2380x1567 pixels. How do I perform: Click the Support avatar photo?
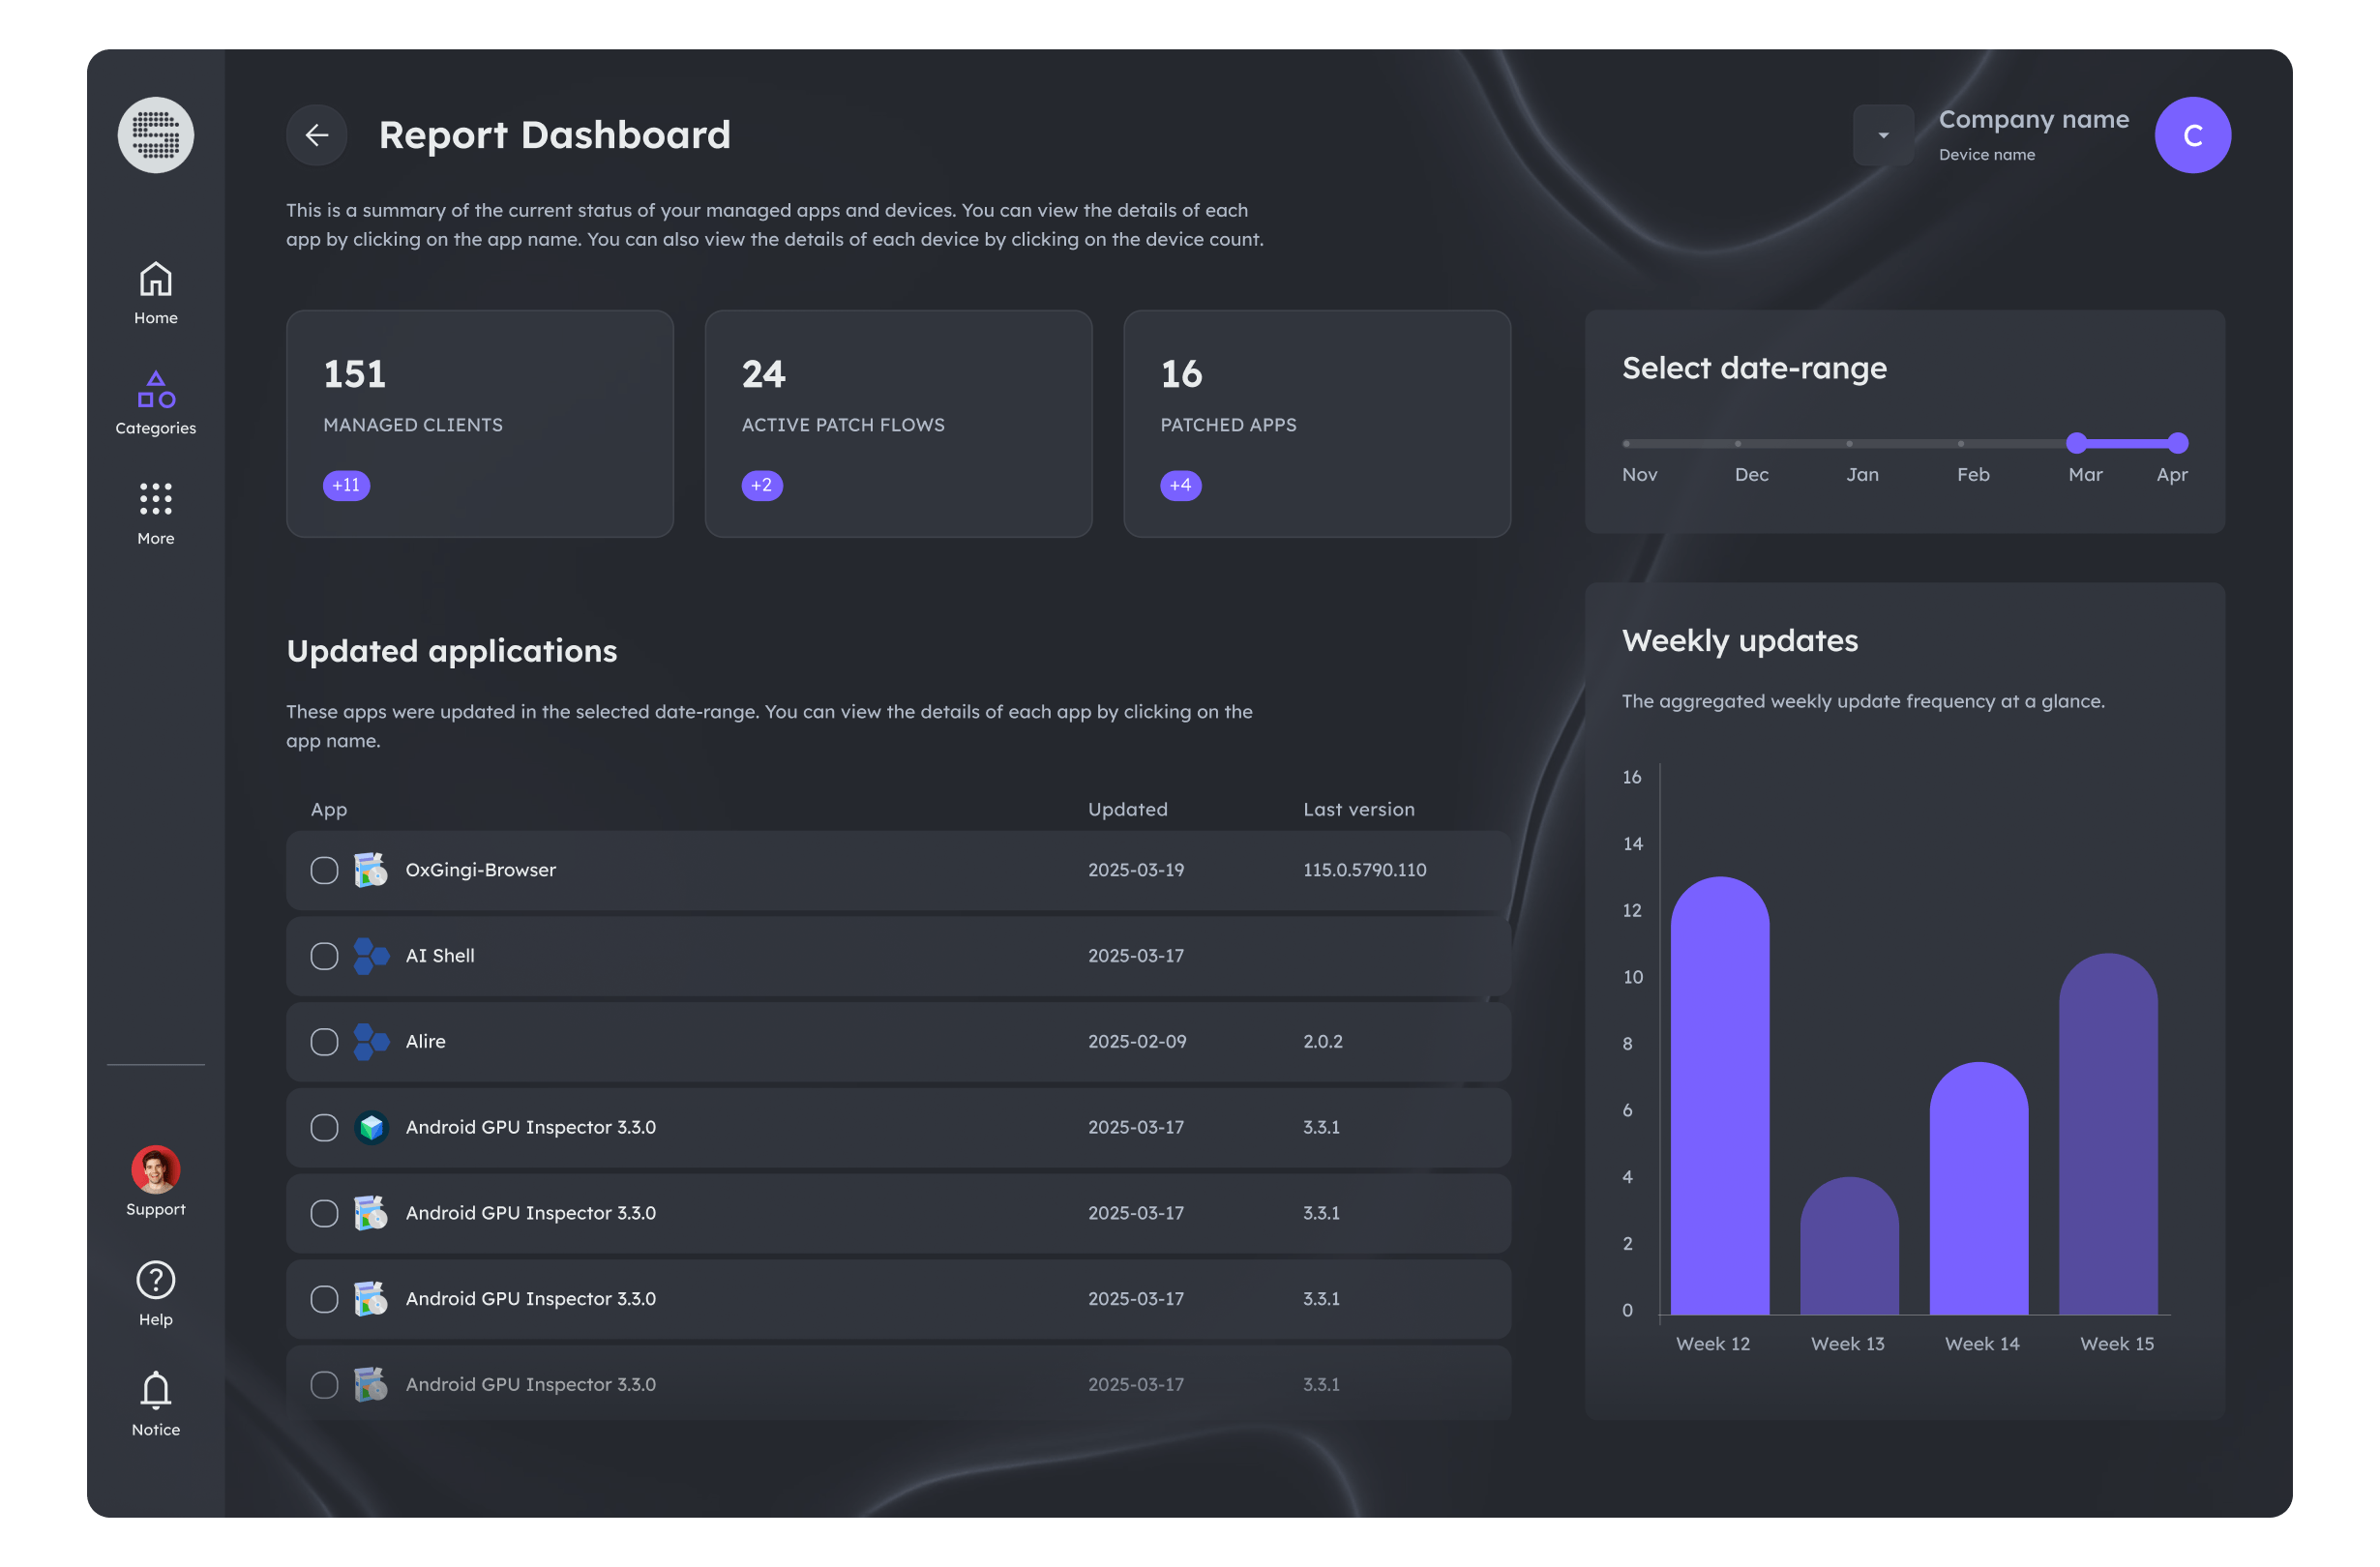coord(156,1169)
